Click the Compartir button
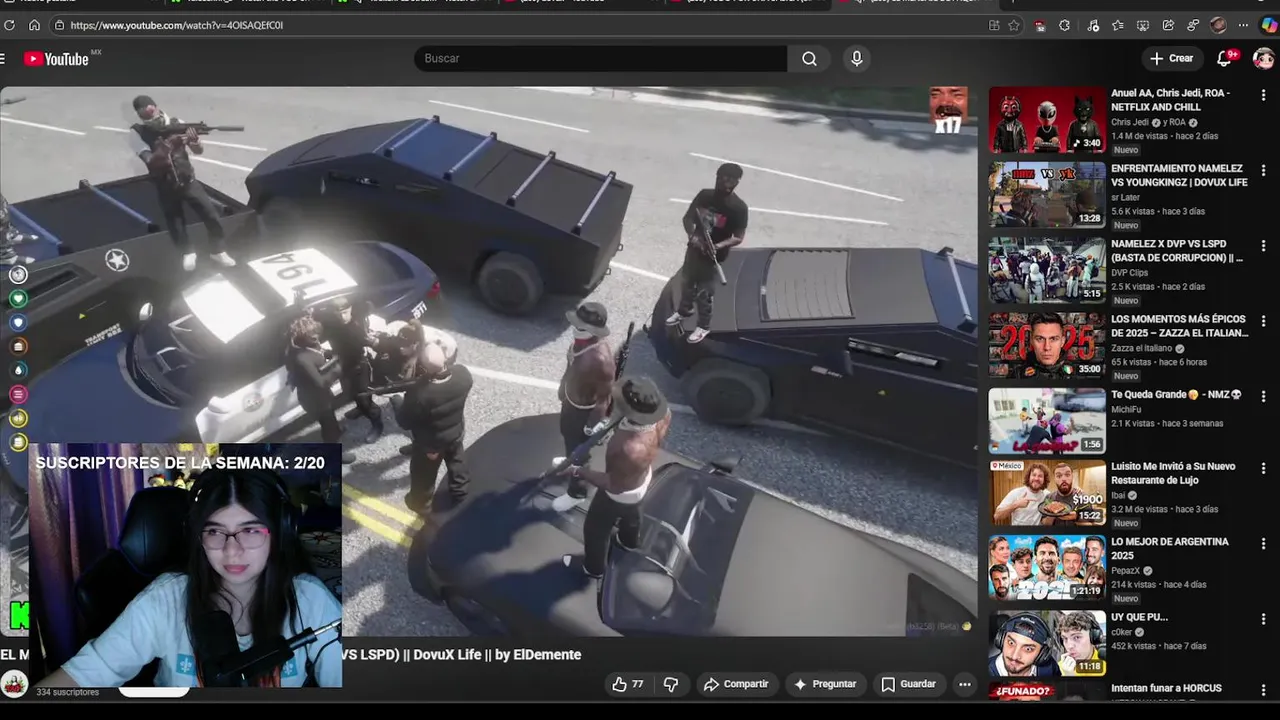This screenshot has height=720, width=1280. tap(736, 684)
